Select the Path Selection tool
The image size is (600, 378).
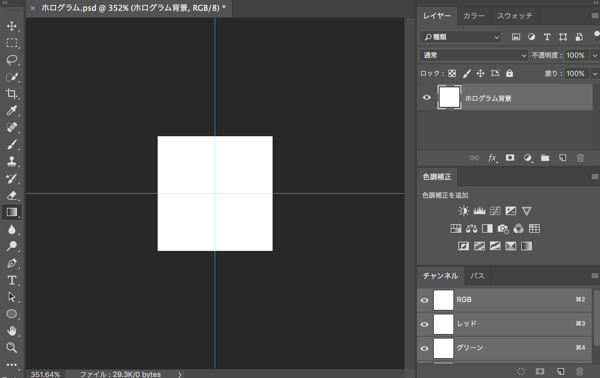click(x=11, y=297)
